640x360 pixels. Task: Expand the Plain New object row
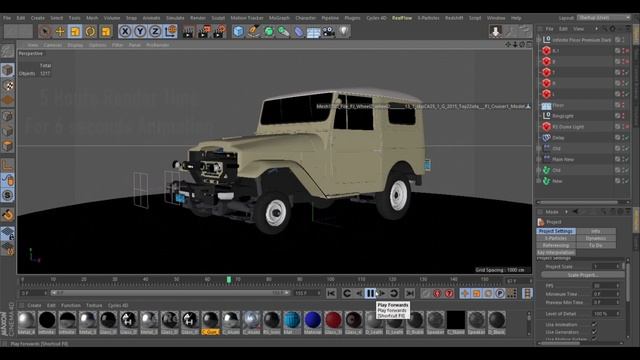(x=539, y=159)
